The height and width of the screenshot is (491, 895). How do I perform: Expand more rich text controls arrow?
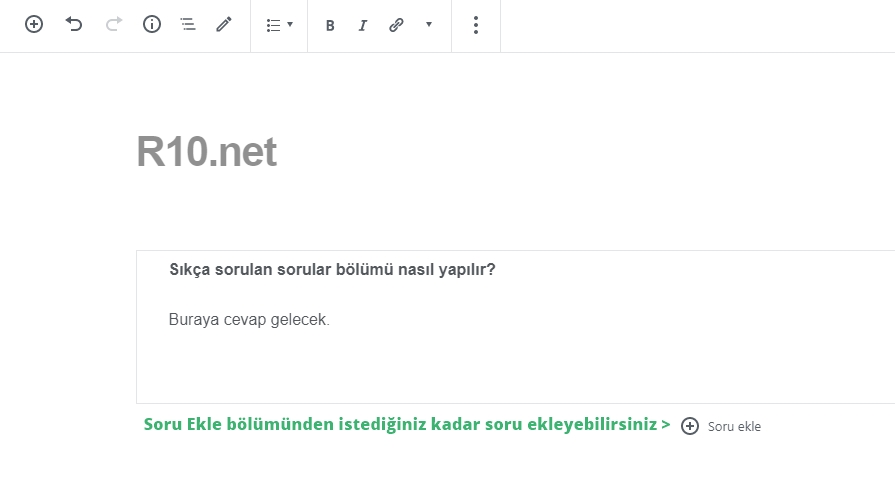coord(429,25)
